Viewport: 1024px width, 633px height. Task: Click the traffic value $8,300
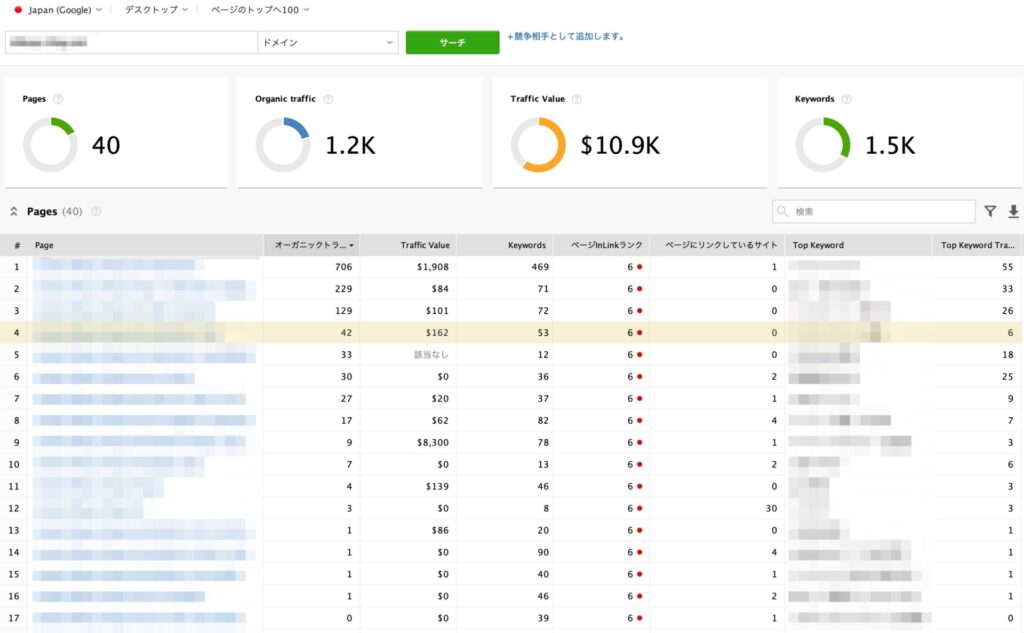coord(433,442)
